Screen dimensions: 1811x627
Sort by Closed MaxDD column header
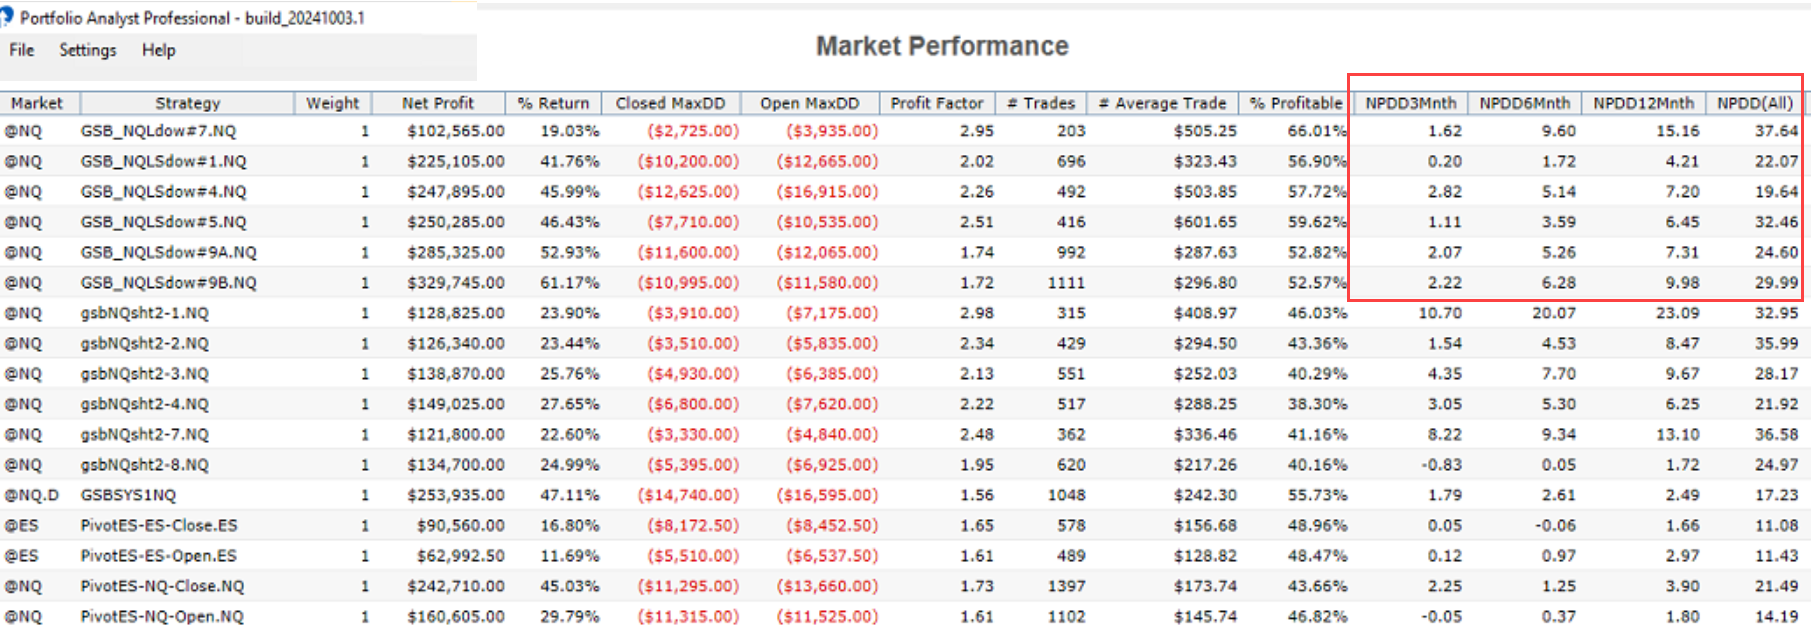coord(670,103)
